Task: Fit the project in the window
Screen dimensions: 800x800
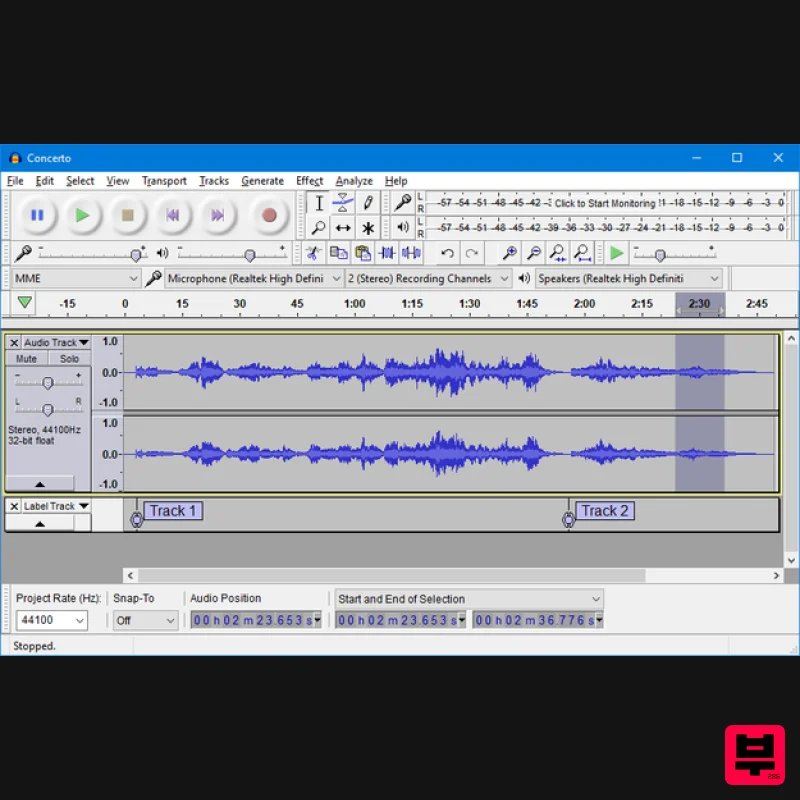Action: (x=581, y=253)
